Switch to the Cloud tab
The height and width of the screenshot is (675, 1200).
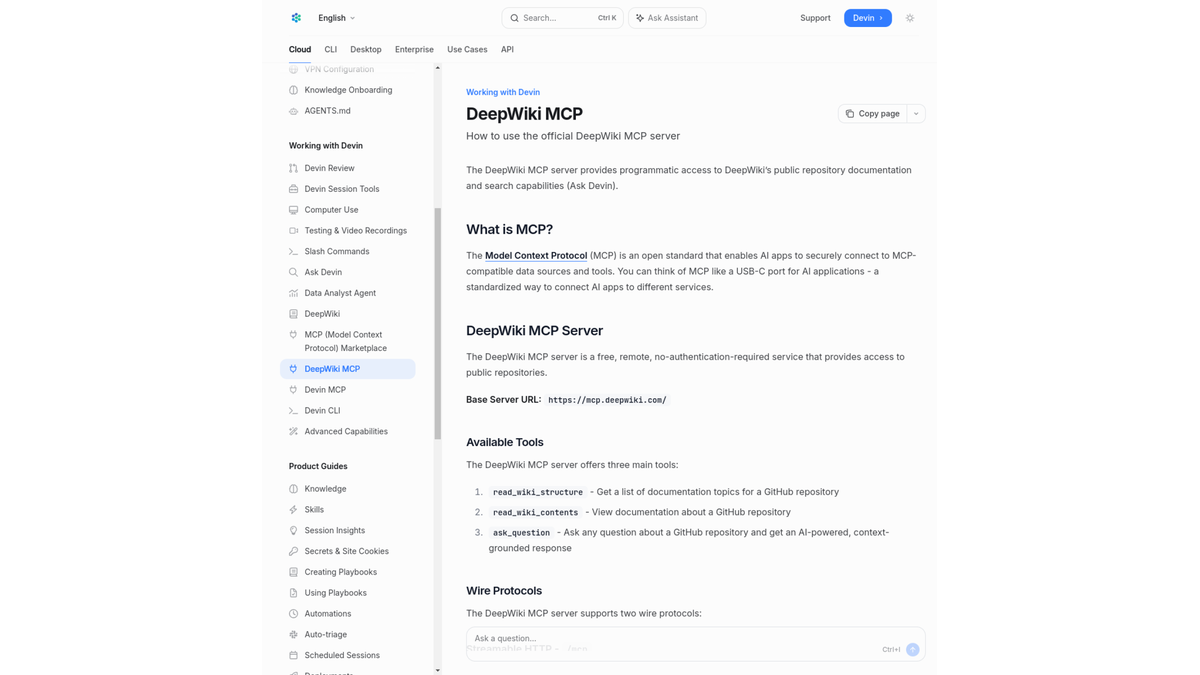(x=300, y=49)
